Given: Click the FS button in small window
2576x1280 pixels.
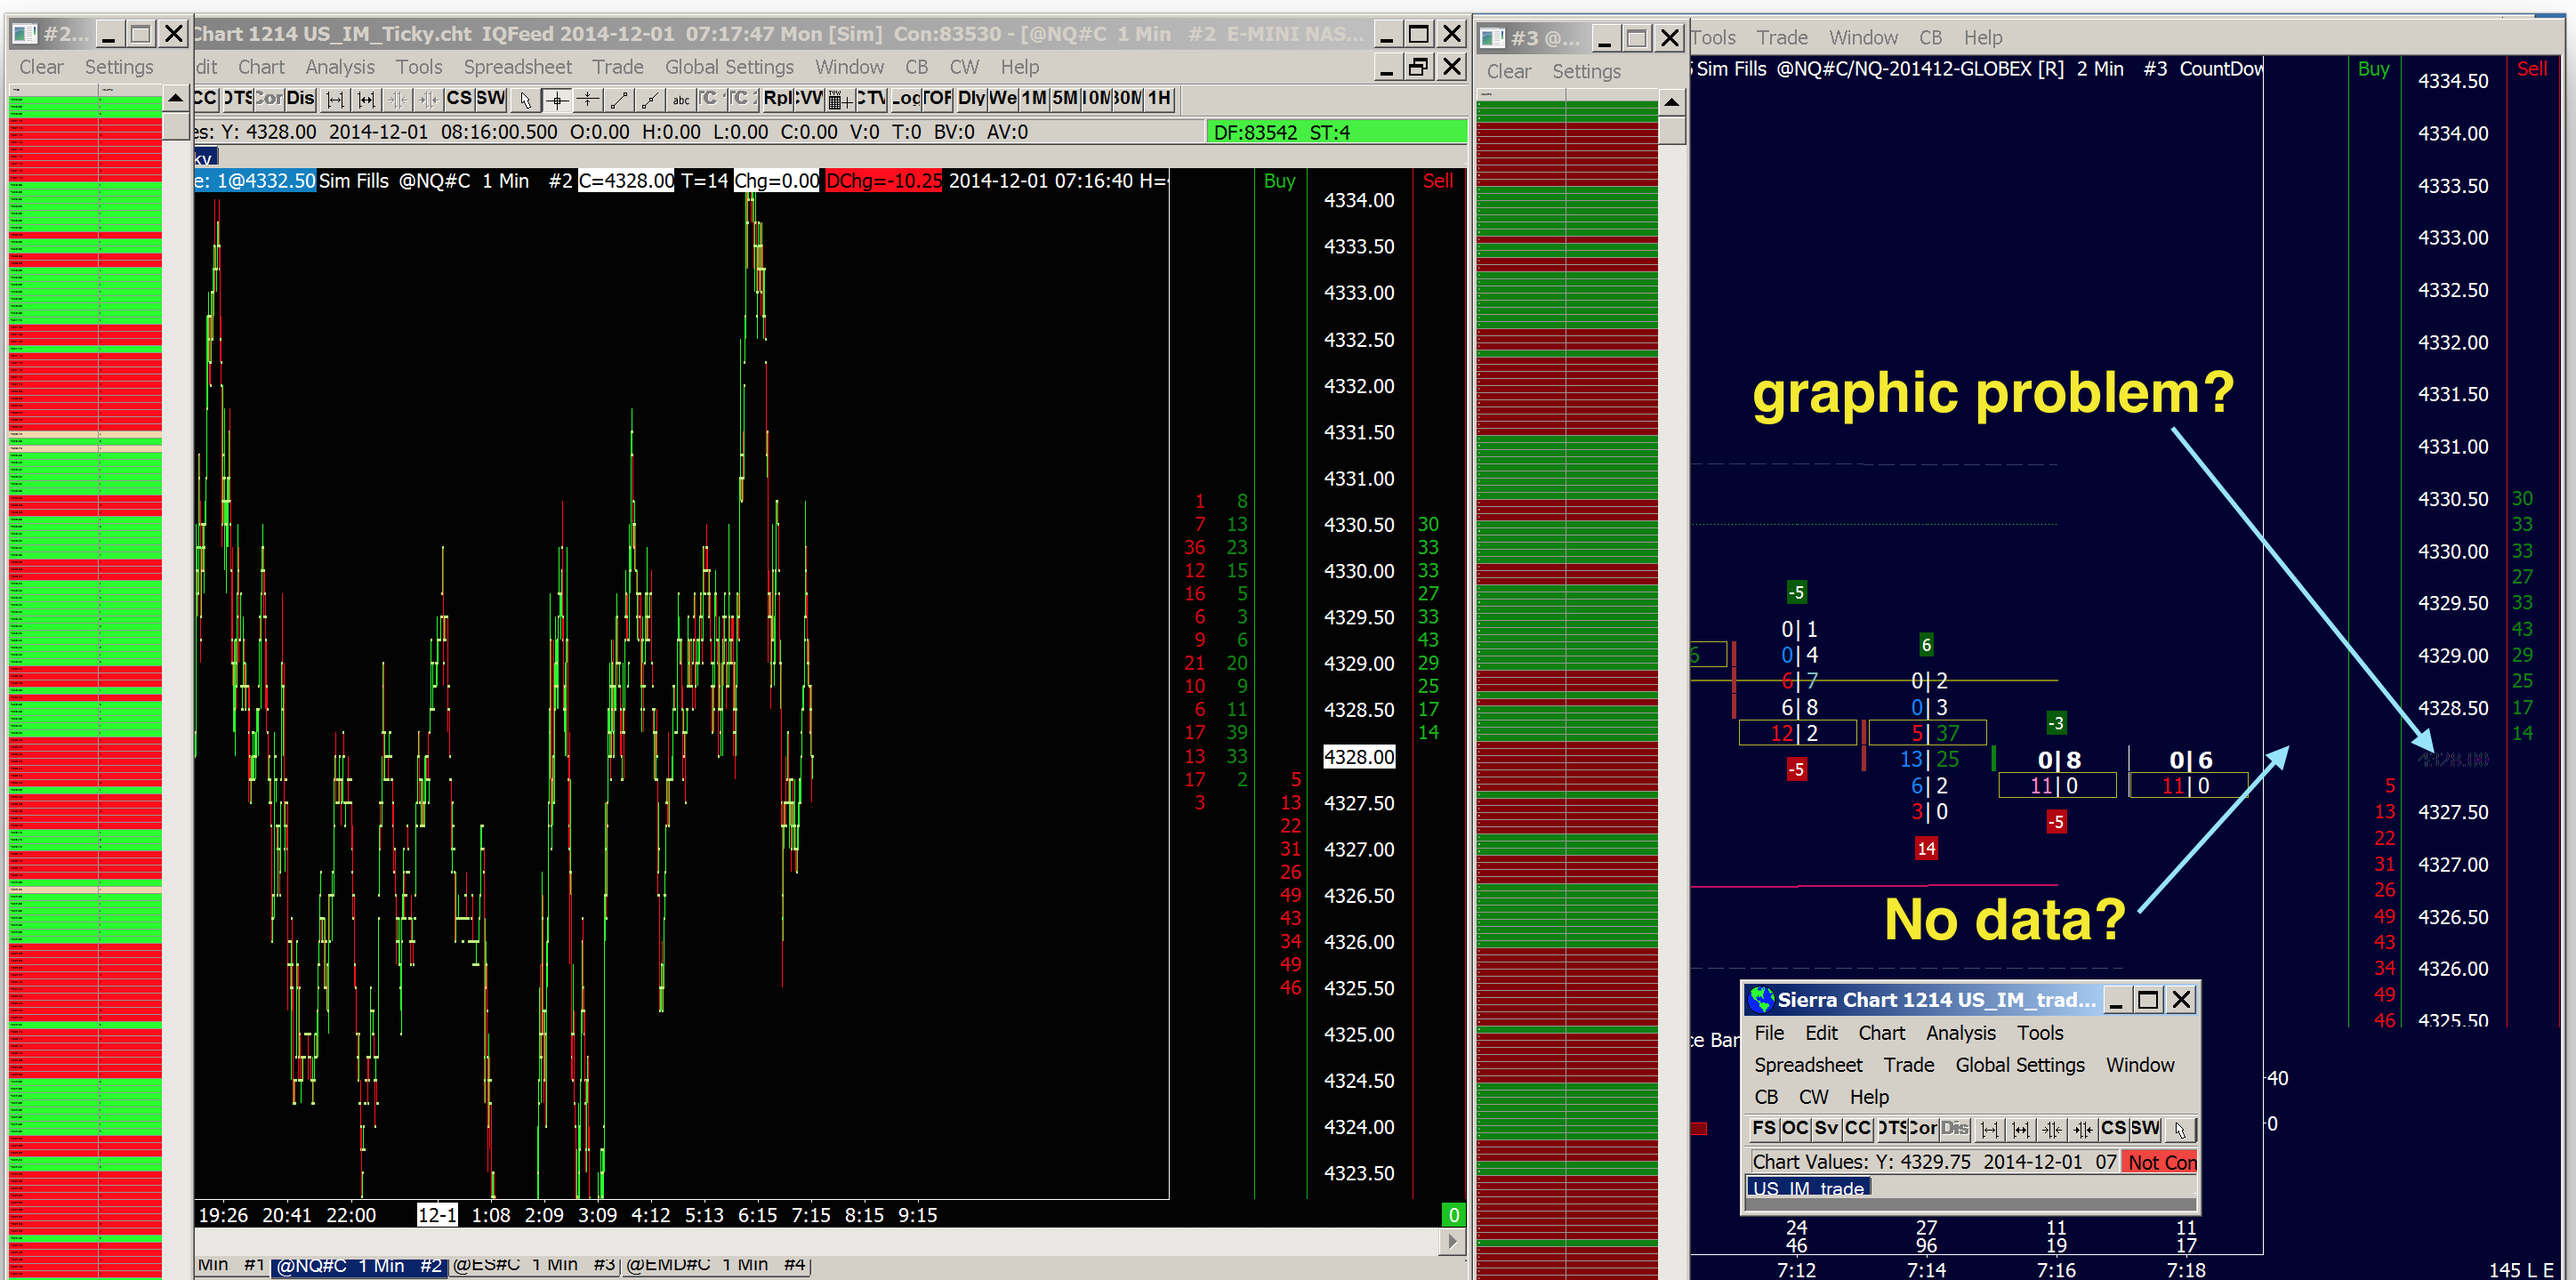Looking at the screenshot, I should [1764, 1128].
